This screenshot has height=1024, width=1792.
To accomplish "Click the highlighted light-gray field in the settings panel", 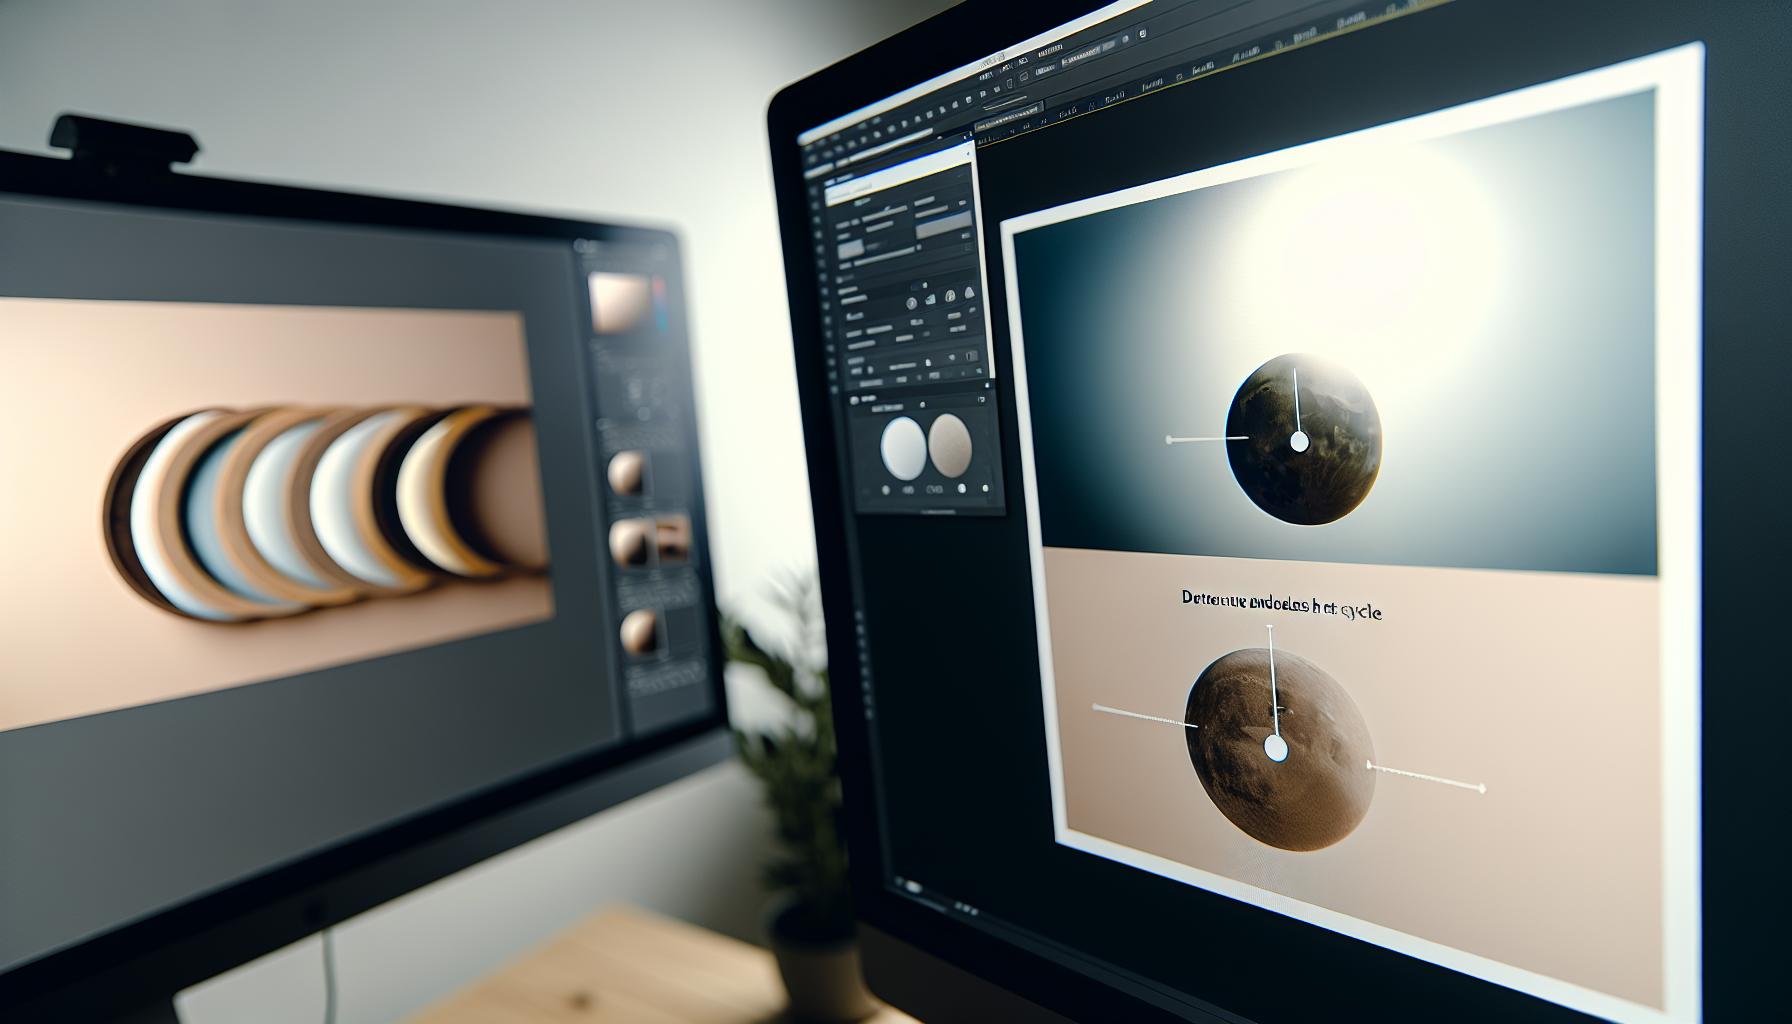I will (943, 225).
